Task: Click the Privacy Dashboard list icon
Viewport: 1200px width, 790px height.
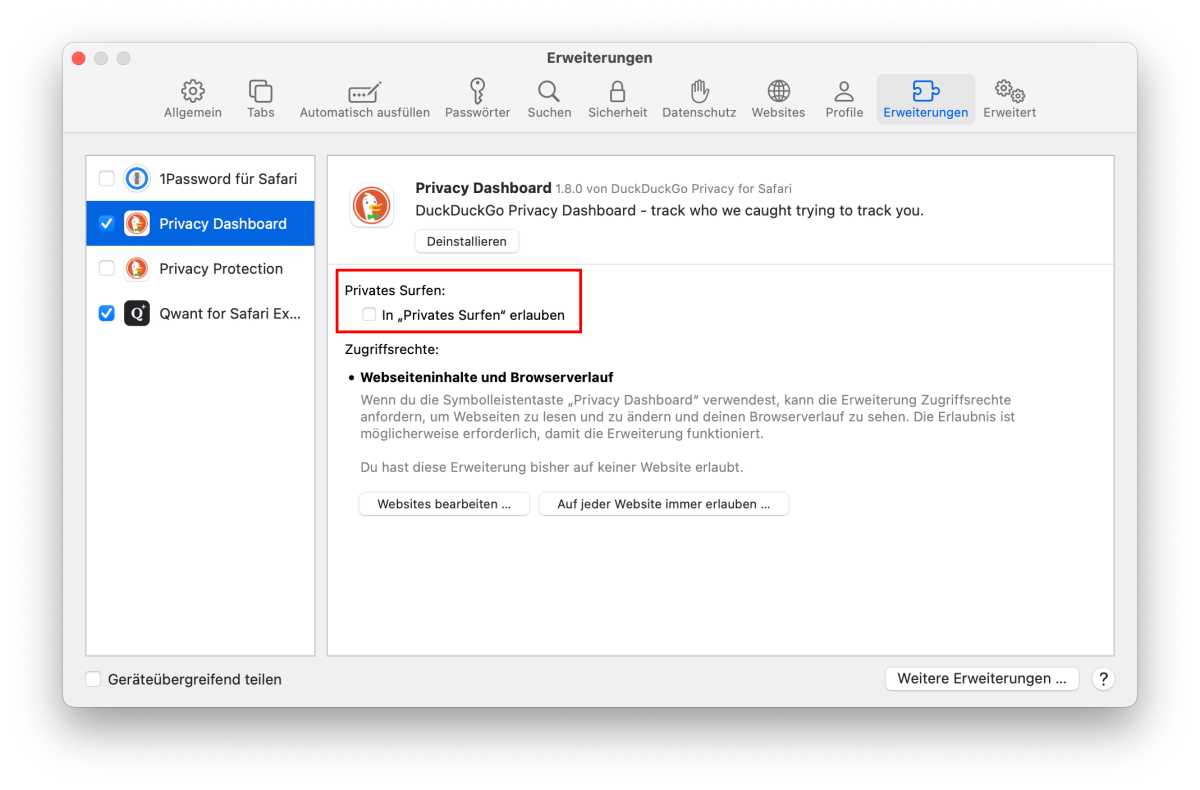Action: click(x=137, y=224)
